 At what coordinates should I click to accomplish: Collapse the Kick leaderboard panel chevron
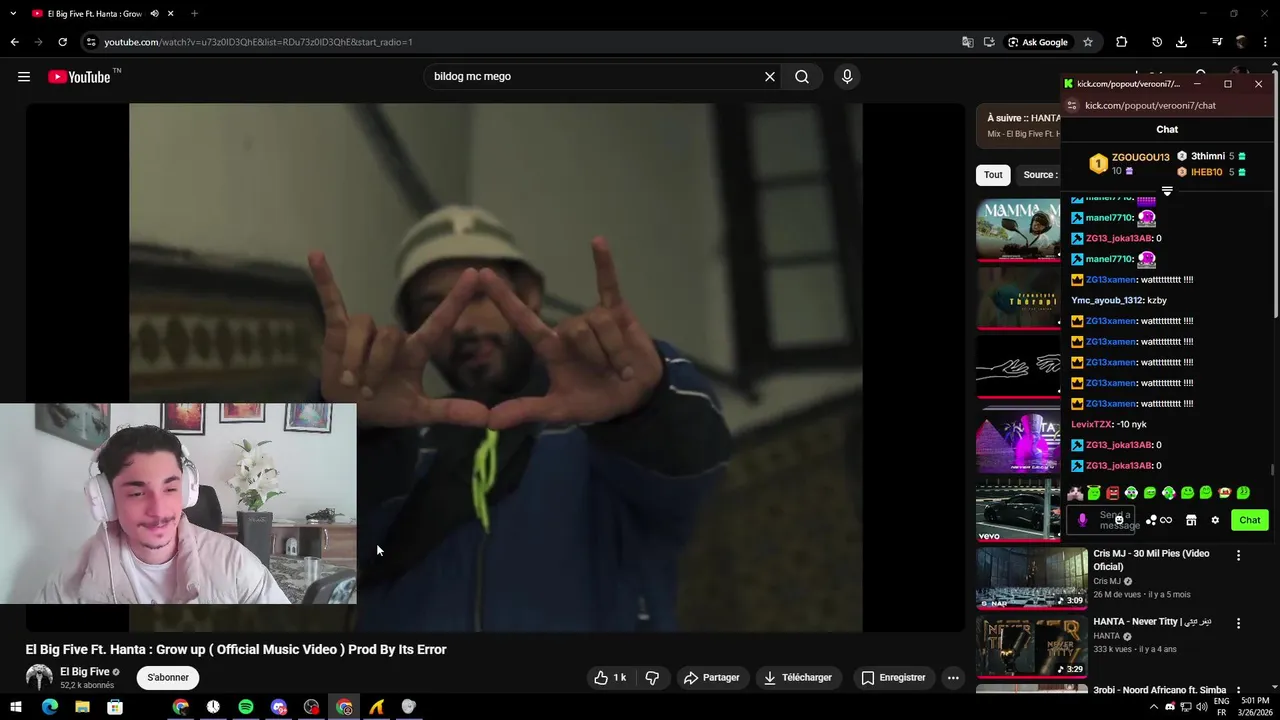(x=1167, y=191)
